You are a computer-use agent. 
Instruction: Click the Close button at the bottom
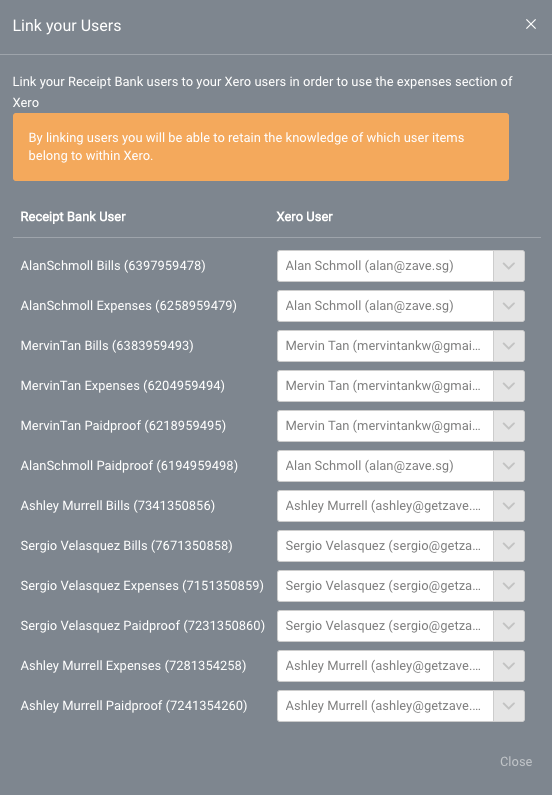516,762
